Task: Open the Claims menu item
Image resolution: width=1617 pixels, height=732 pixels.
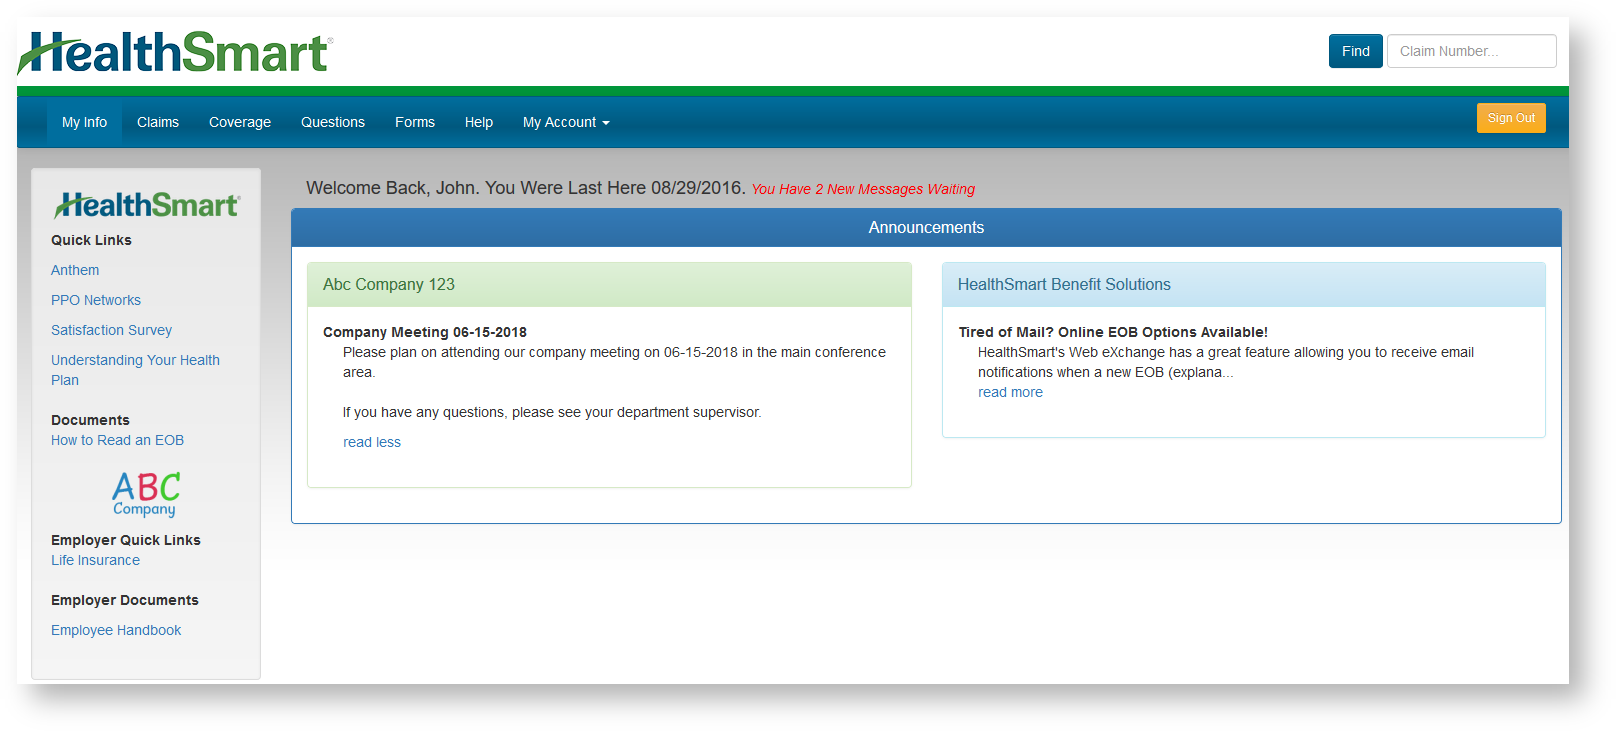Action: coord(158,122)
